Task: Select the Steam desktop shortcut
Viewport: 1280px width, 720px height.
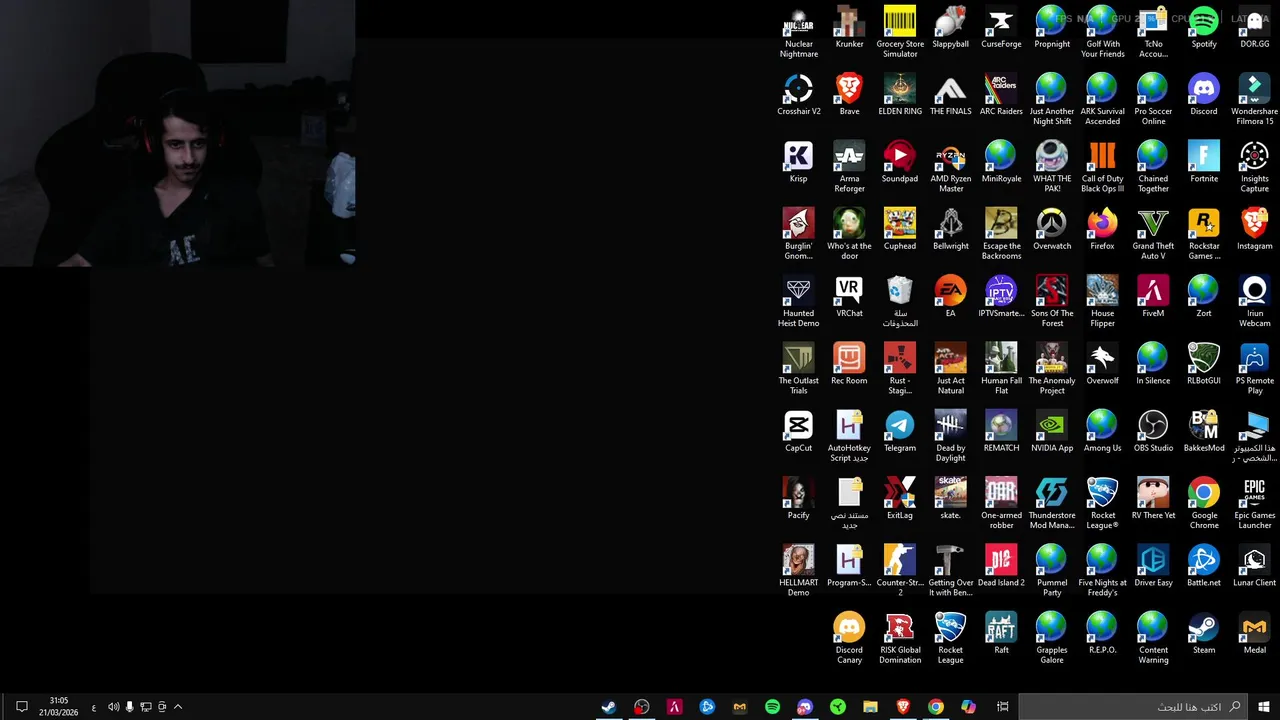Action: pyautogui.click(x=1204, y=631)
